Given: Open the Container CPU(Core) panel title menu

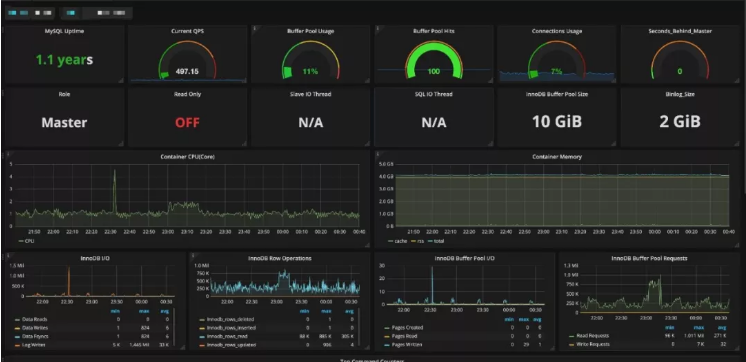Looking at the screenshot, I should pyautogui.click(x=187, y=157).
